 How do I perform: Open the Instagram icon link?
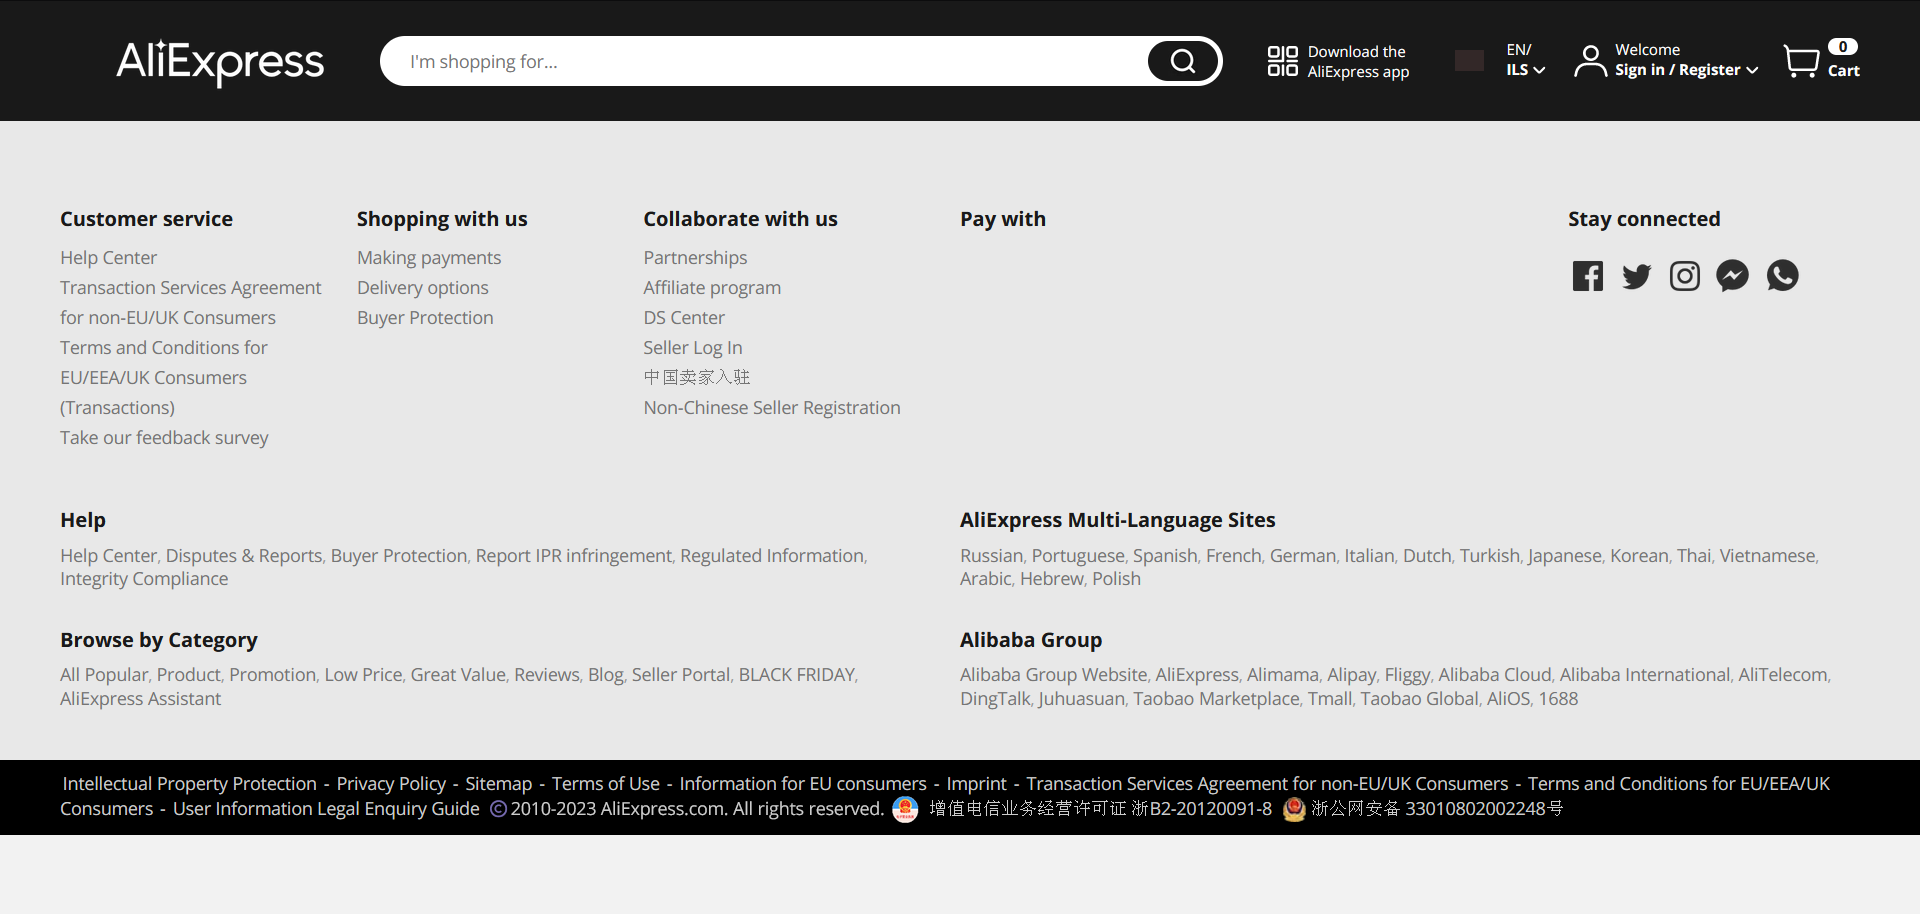1685,276
